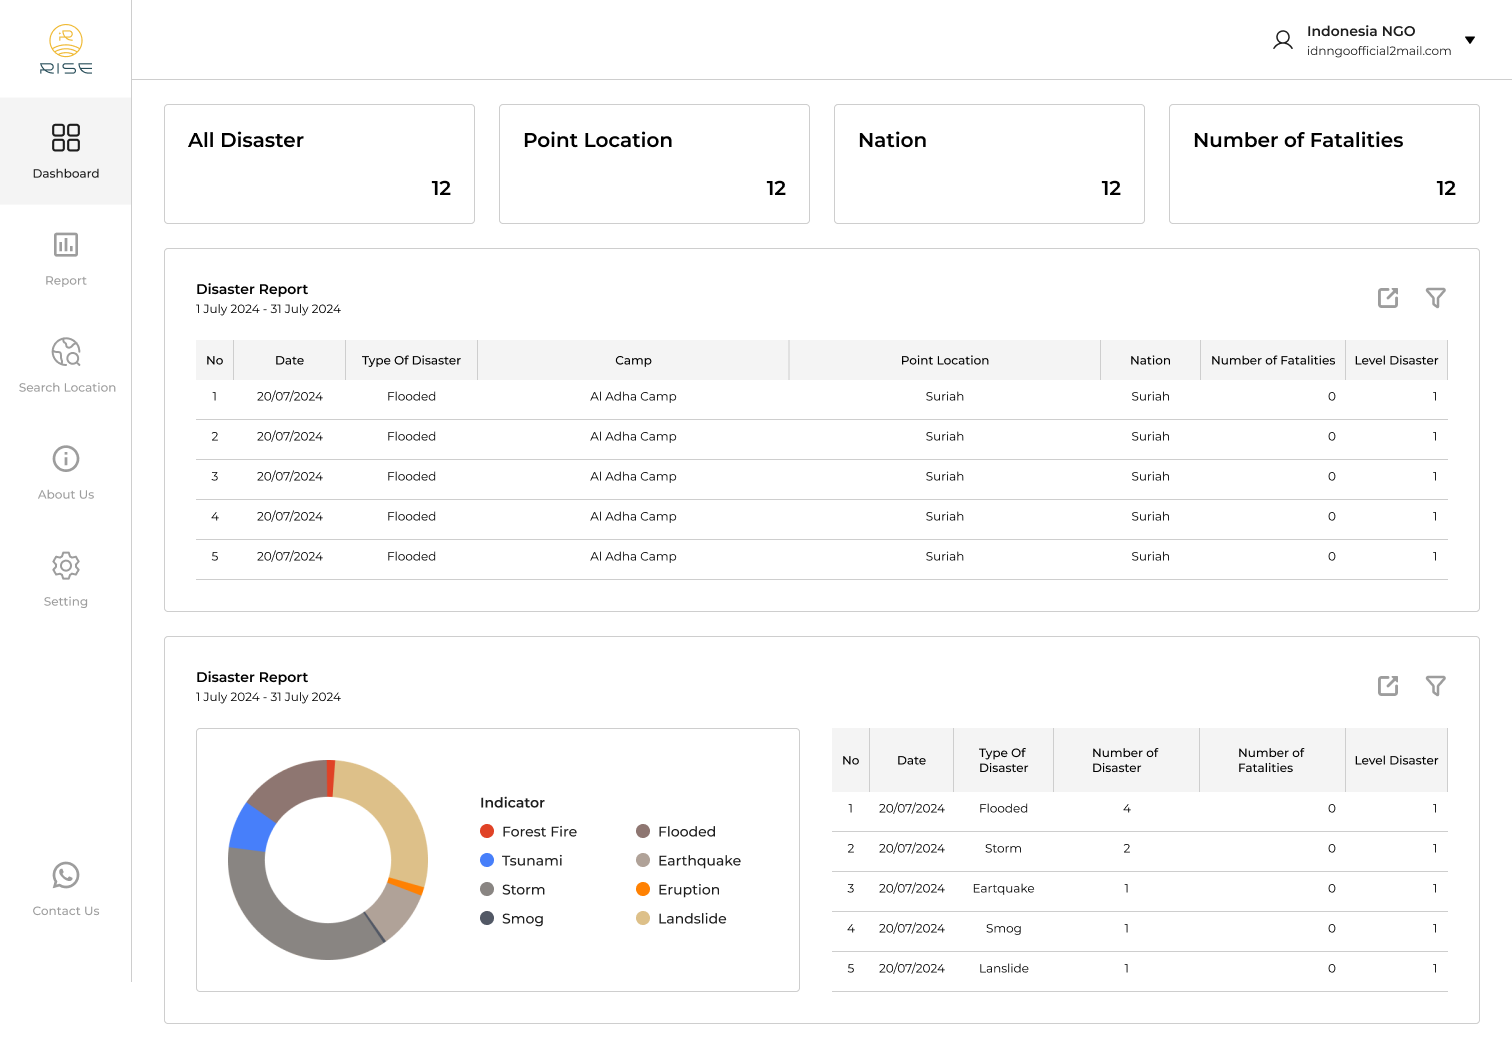Click the Indonesia NGO account name
1512x1046 pixels.
tap(1361, 31)
